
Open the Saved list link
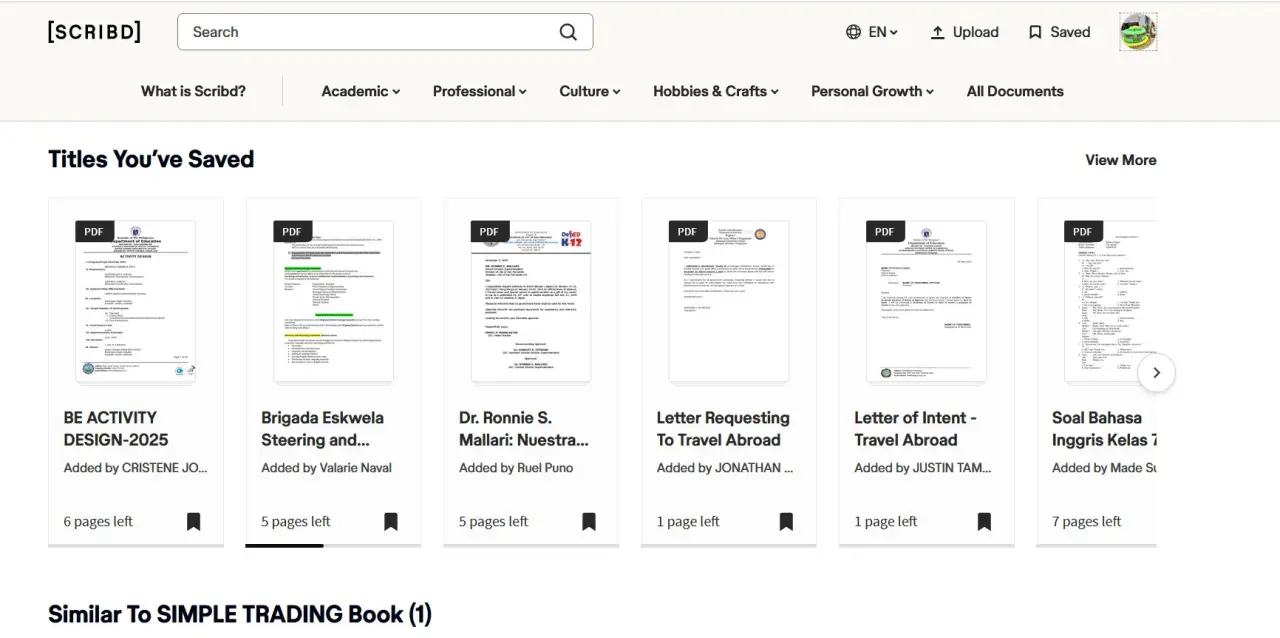click(1059, 32)
